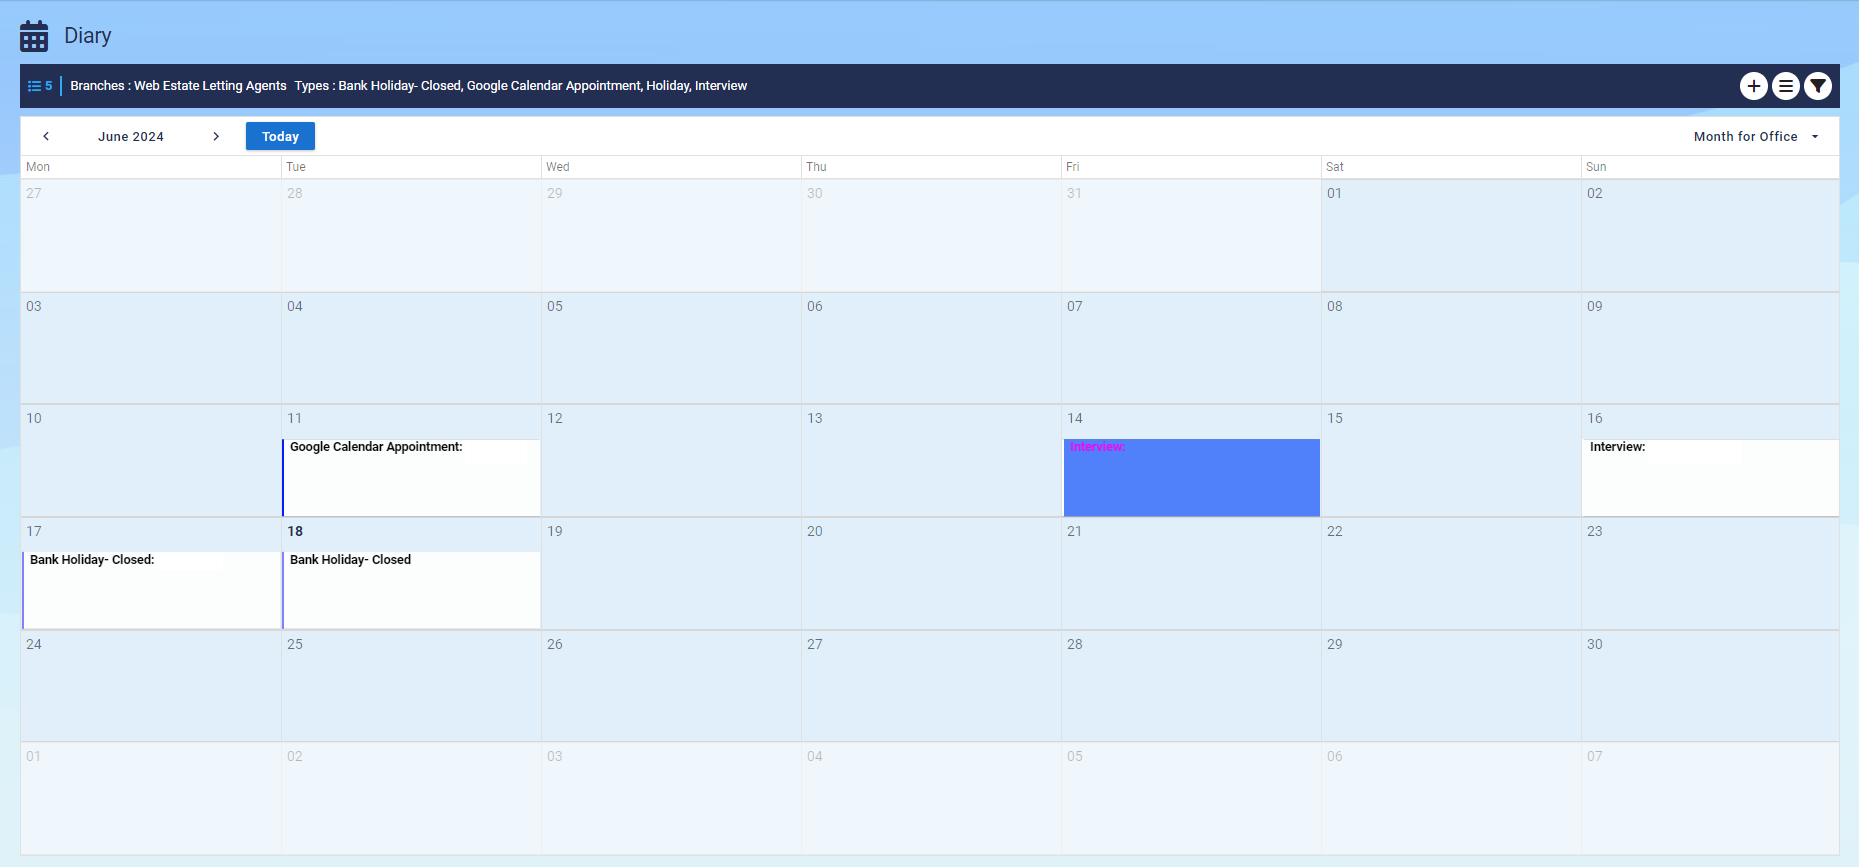Select day 20 date cell
This screenshot has width=1859, height=867.
(931, 574)
